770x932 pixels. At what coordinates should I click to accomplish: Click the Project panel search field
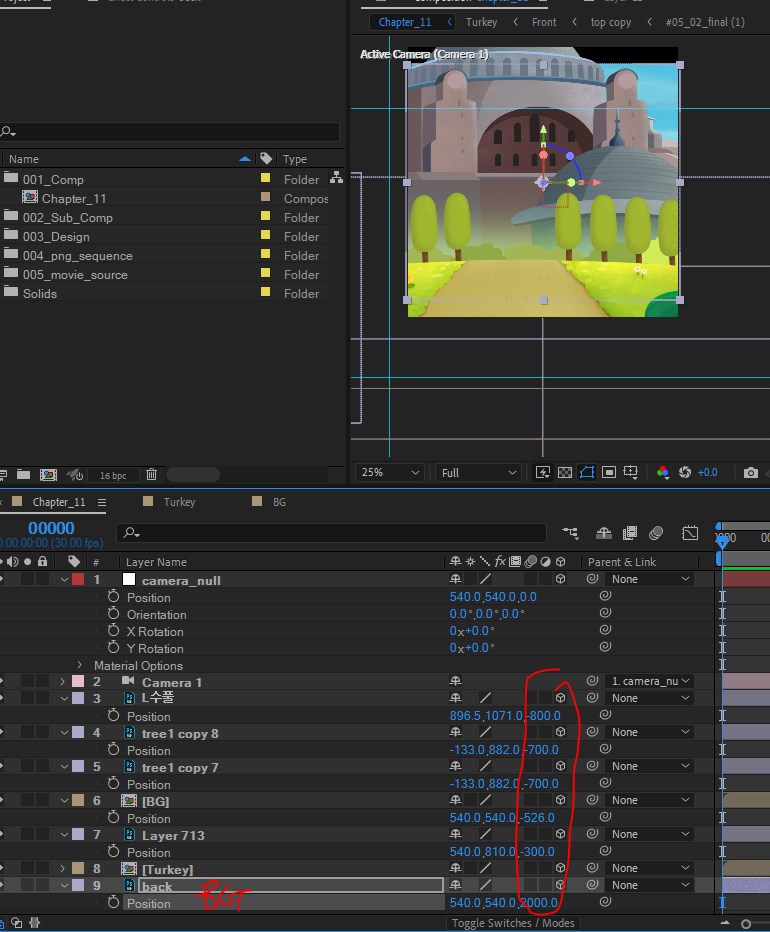[170, 131]
